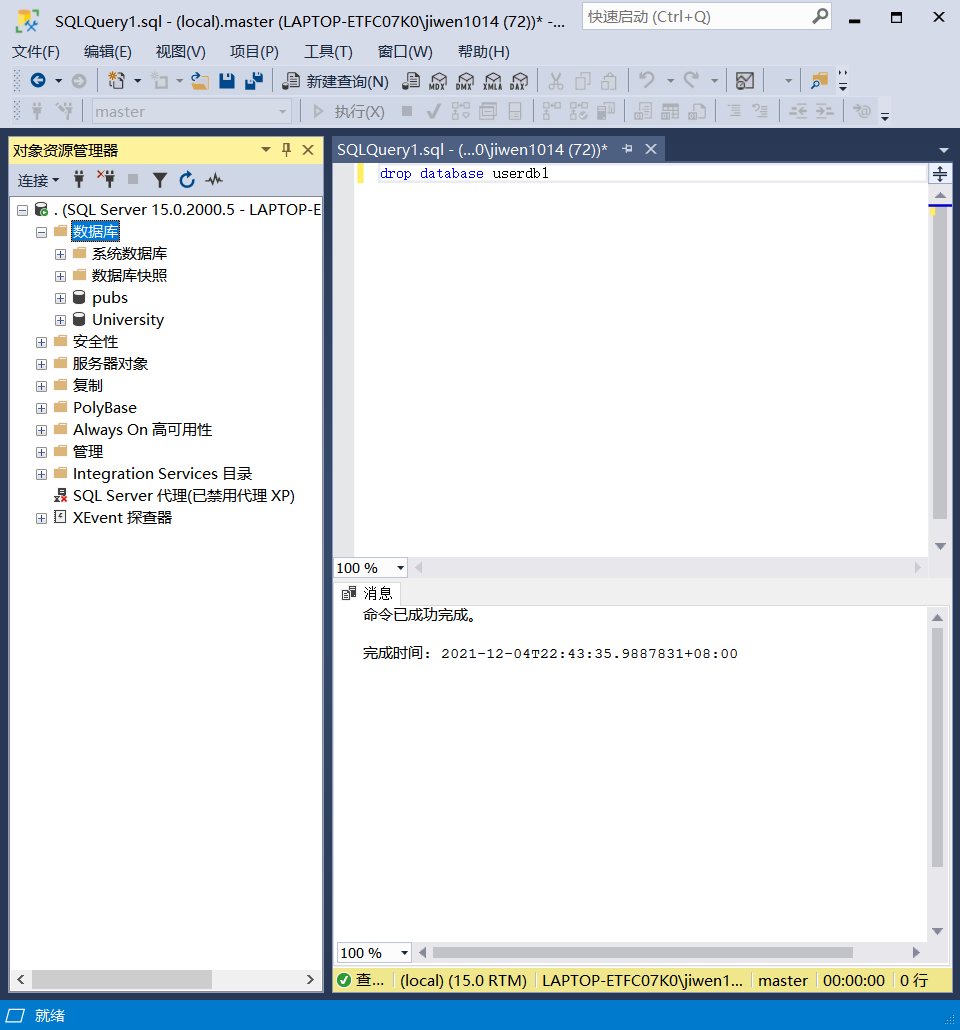Viewport: 960px width, 1030px height.
Task: Expand the Always On 高可用性 folder
Action: coord(41,430)
